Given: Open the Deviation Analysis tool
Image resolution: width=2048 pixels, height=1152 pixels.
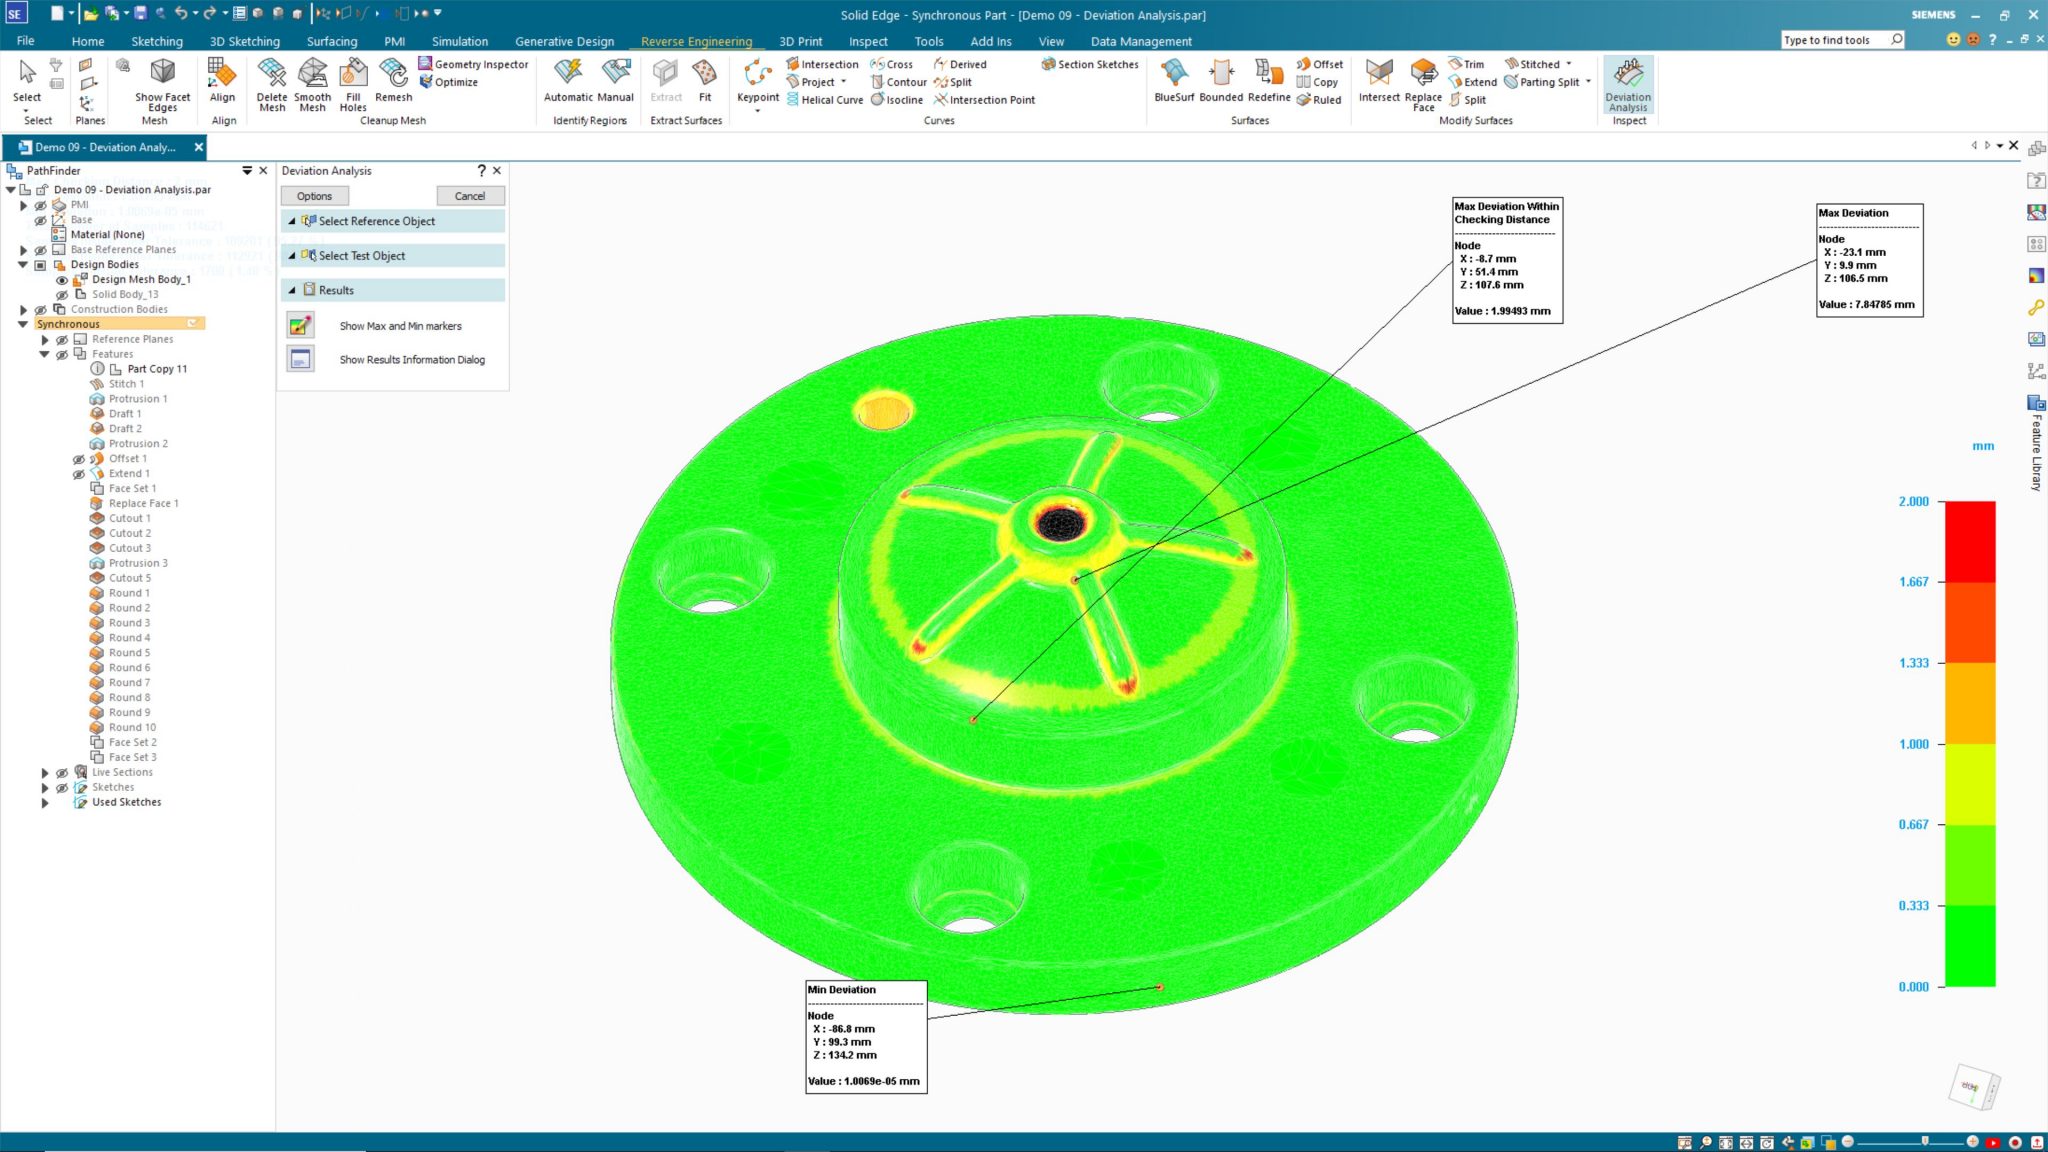Looking at the screenshot, I should click(1628, 85).
